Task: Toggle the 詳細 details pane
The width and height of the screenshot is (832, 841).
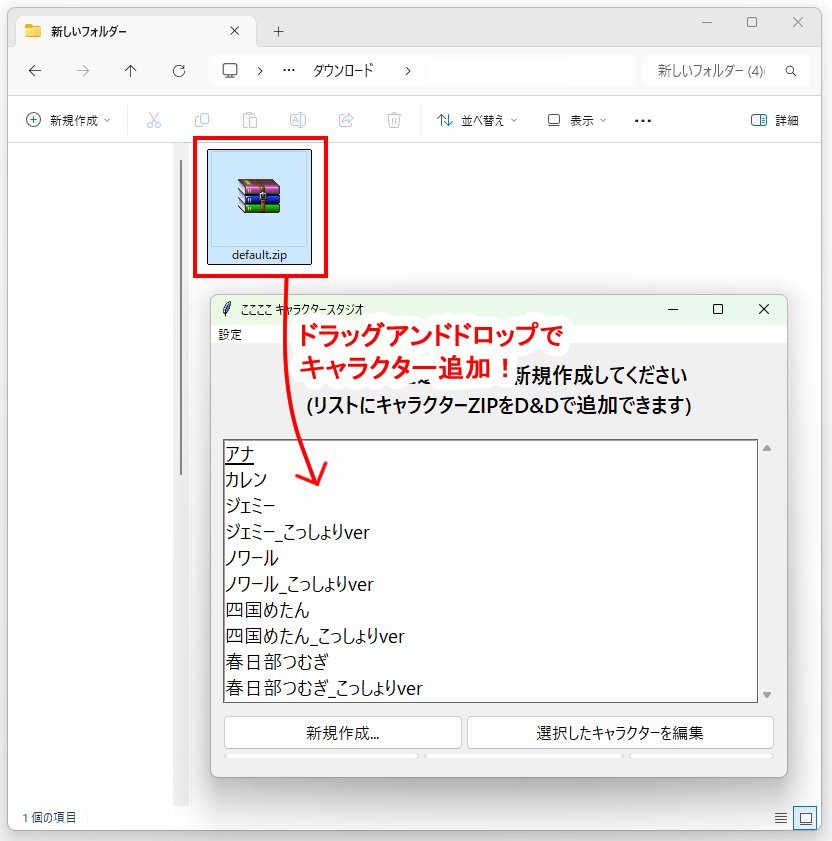Action: pyautogui.click(x=774, y=120)
